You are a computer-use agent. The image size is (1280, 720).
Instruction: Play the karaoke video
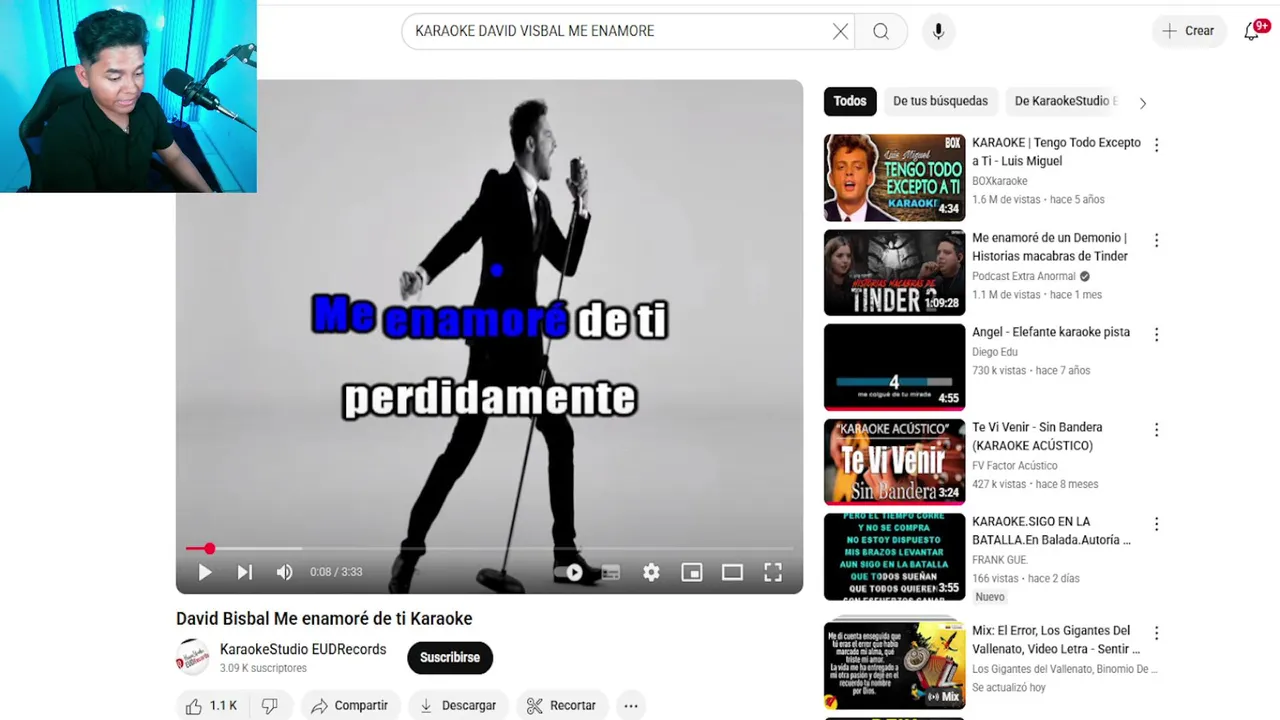point(205,572)
